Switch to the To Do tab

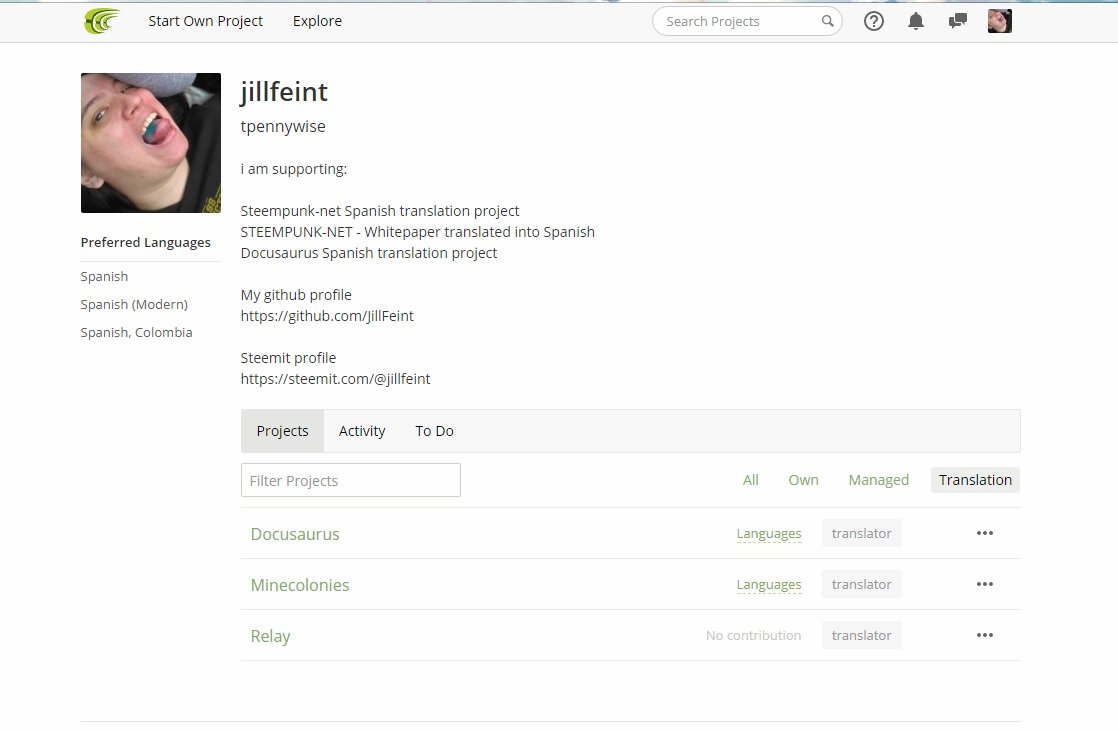pos(434,431)
